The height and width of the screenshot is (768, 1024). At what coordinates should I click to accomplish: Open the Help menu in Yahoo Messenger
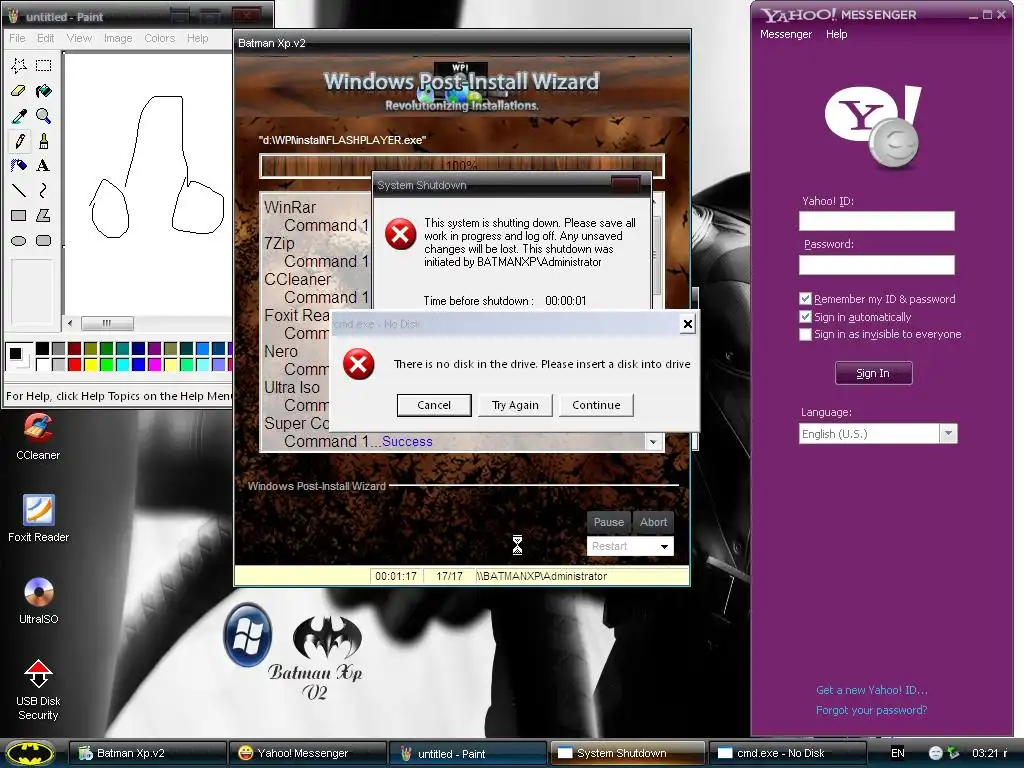[836, 34]
